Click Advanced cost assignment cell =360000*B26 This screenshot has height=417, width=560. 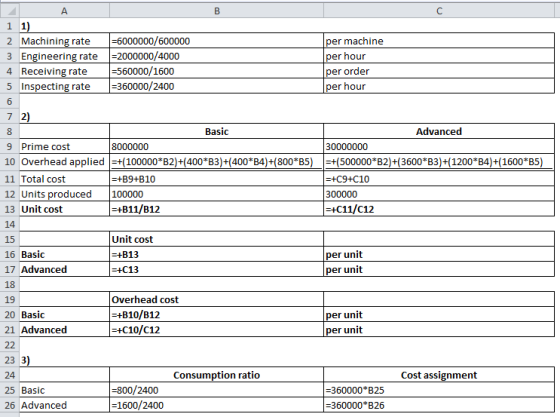click(439, 405)
